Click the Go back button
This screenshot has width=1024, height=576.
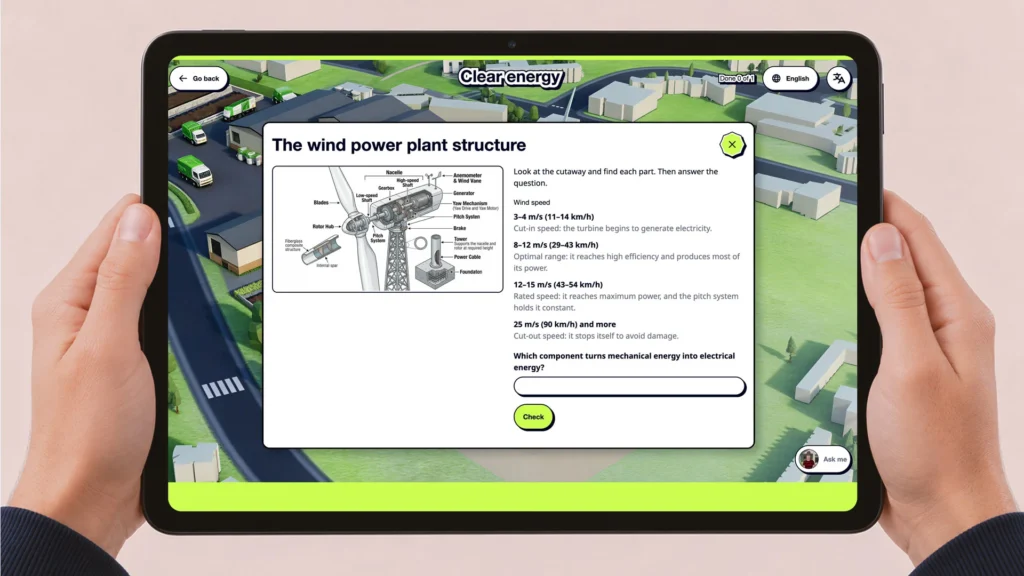tap(199, 78)
